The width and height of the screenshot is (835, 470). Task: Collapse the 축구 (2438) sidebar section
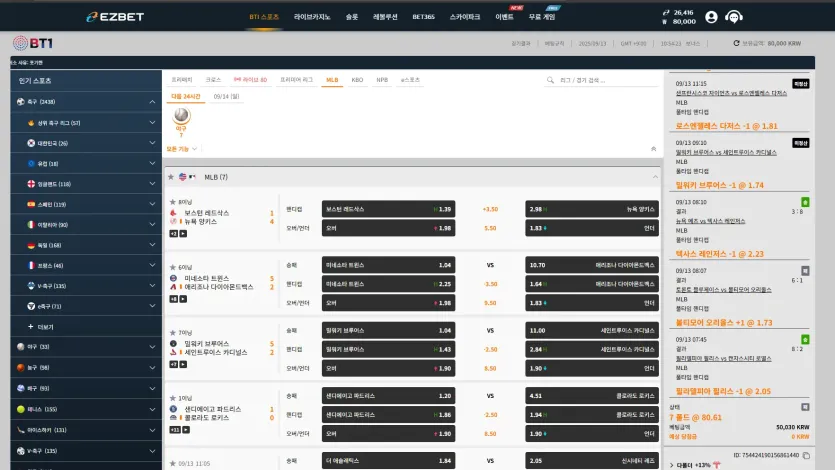pos(152,102)
